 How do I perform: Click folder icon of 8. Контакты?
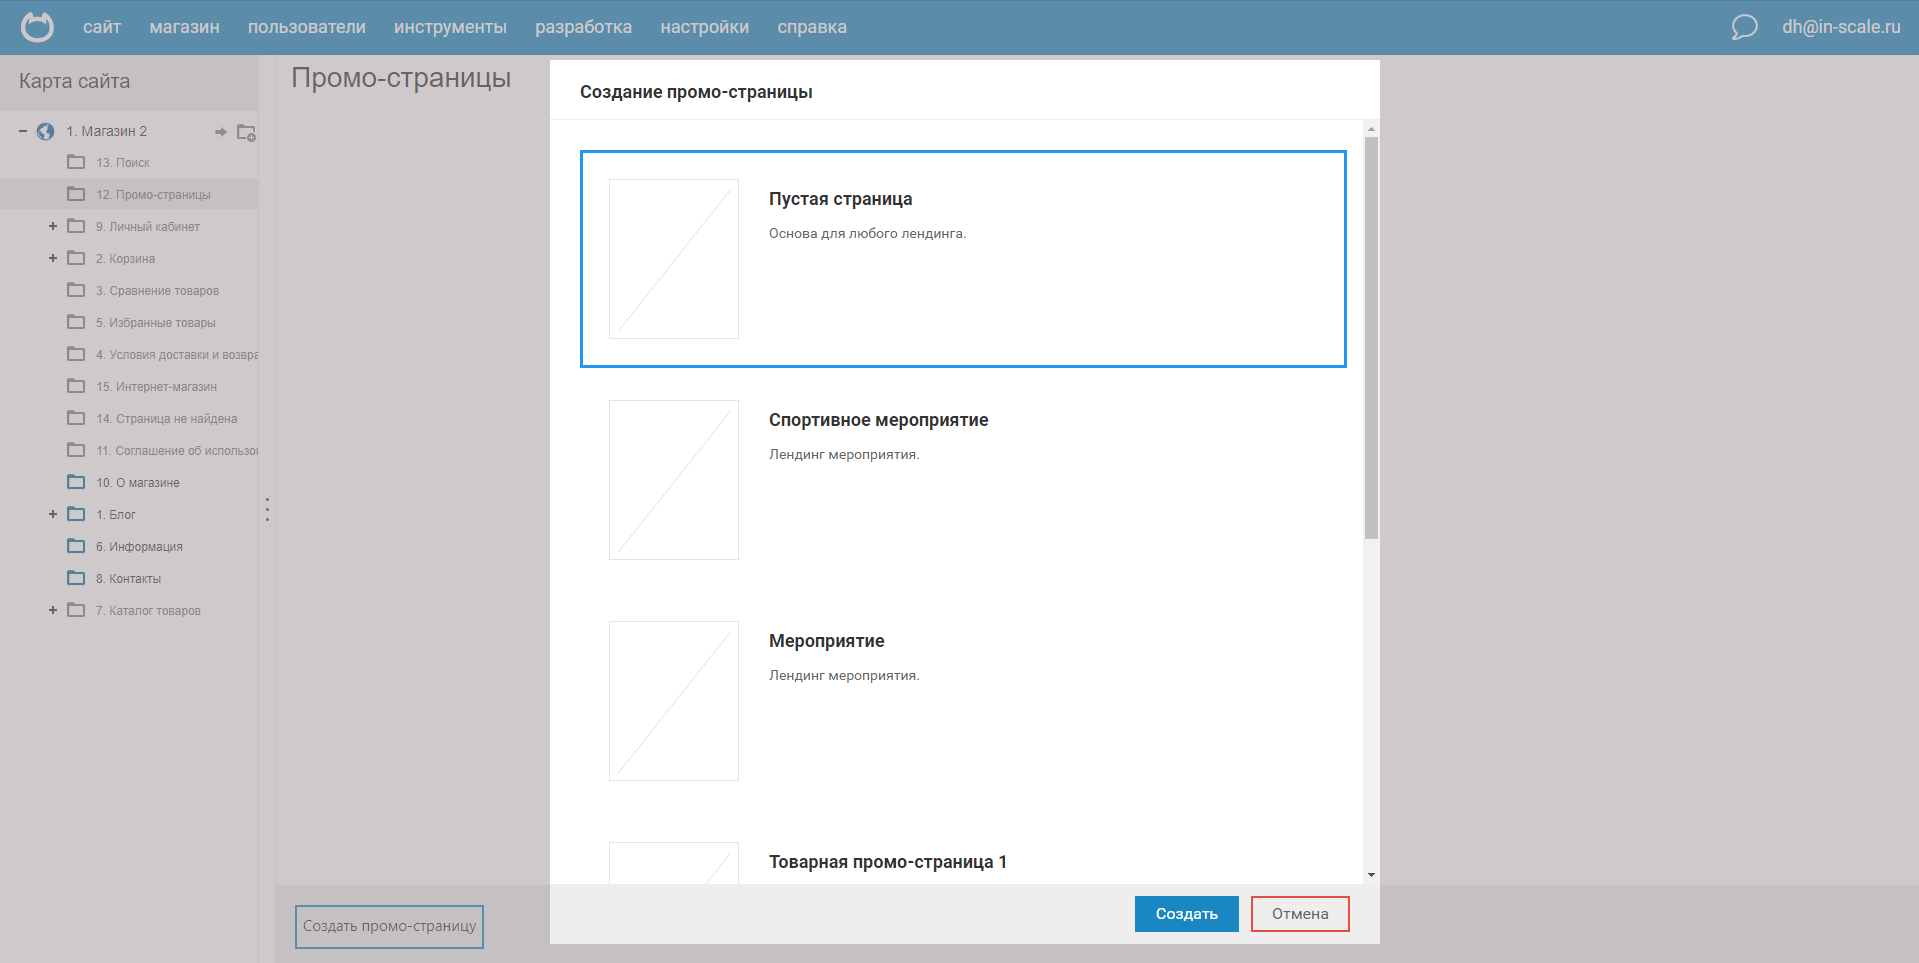pyautogui.click(x=76, y=578)
